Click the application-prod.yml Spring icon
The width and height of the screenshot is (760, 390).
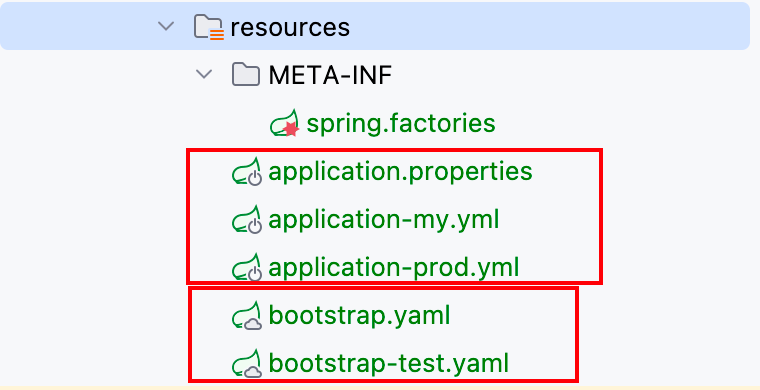[247, 267]
